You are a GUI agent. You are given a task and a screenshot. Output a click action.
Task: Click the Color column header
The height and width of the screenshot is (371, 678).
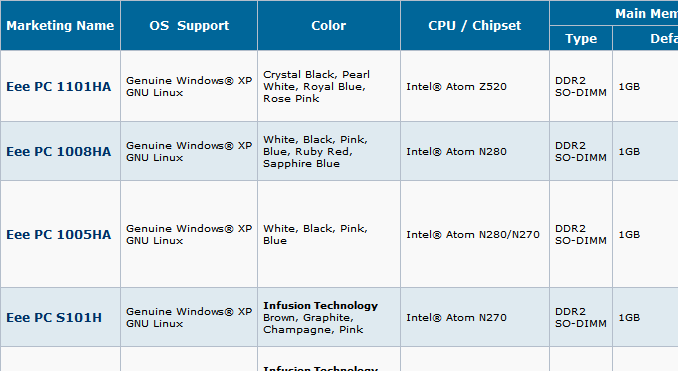coord(329,26)
